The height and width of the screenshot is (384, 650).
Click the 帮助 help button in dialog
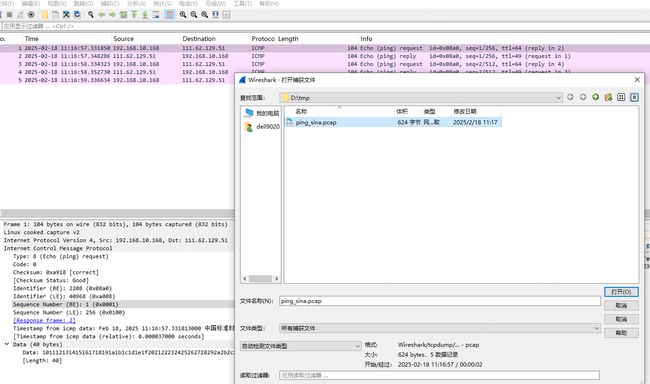(621, 333)
